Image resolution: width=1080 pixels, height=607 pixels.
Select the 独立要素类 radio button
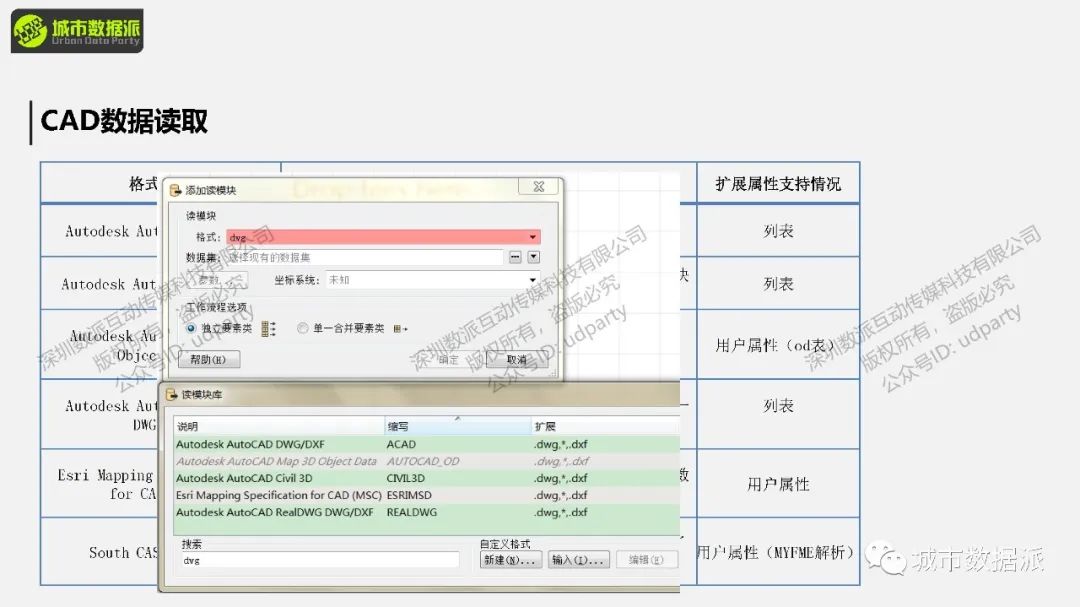[191, 329]
